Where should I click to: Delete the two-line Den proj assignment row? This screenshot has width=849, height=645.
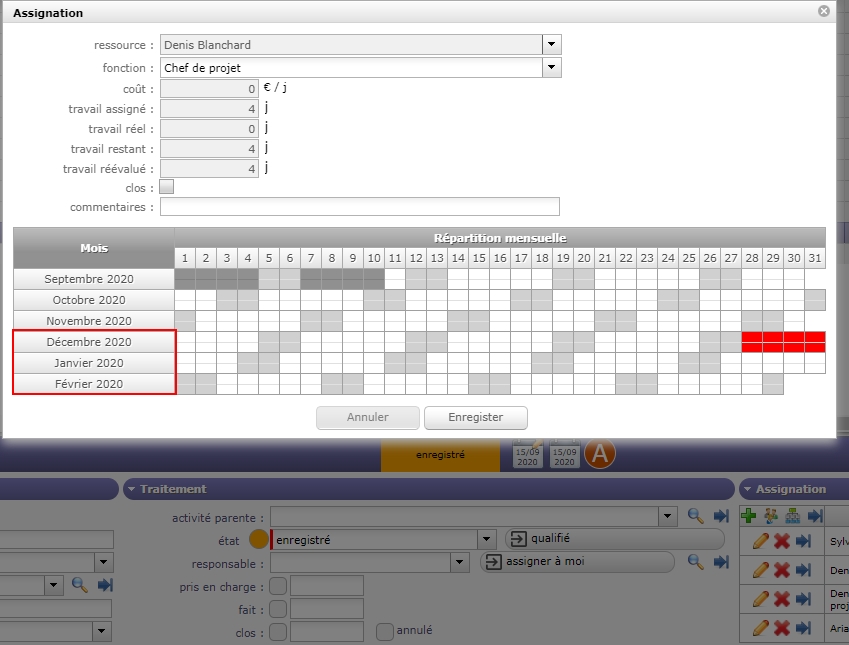[782, 598]
